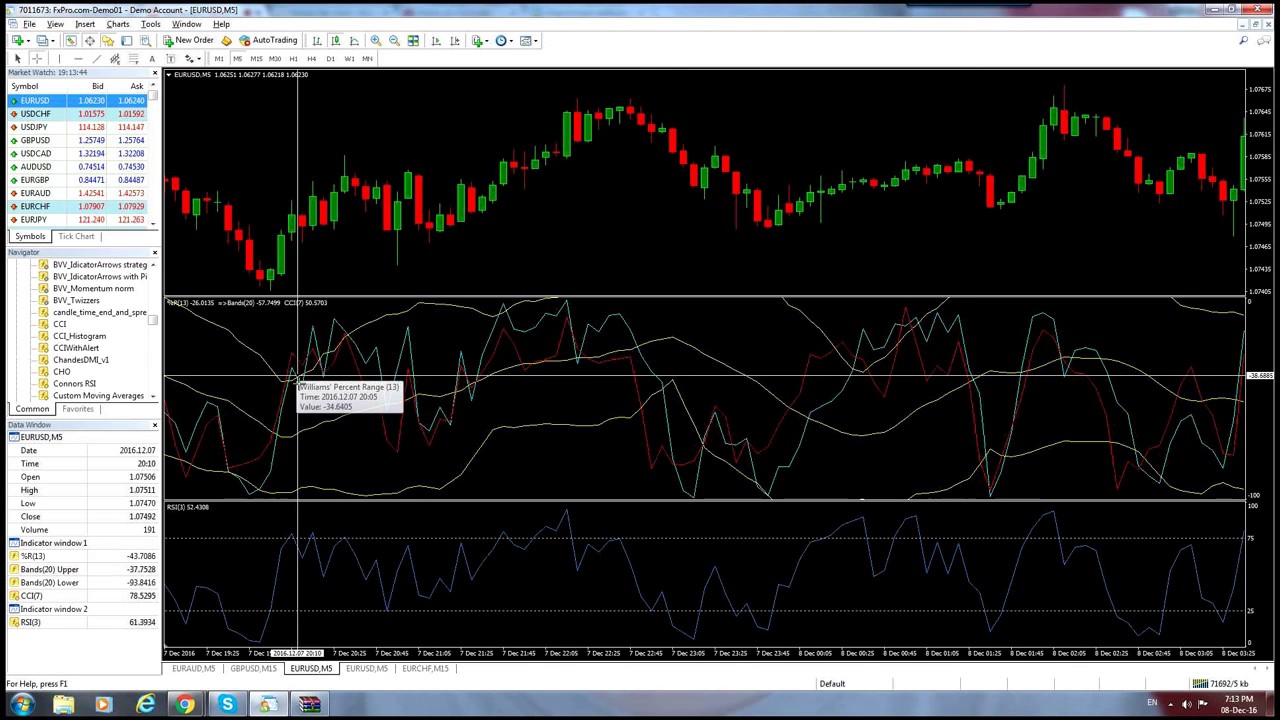Open dropdown arrow beside Templates icon
Screen dimensions: 1280x720
coord(536,41)
